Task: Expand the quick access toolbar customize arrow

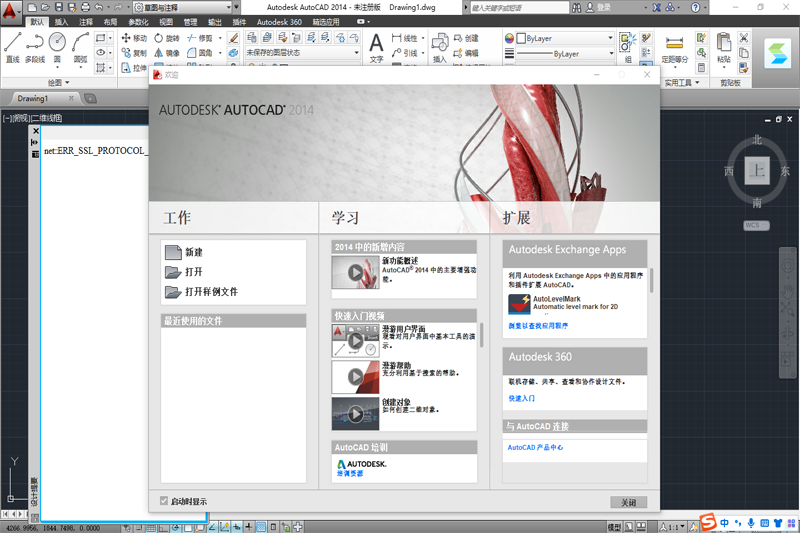Action: (237, 7)
